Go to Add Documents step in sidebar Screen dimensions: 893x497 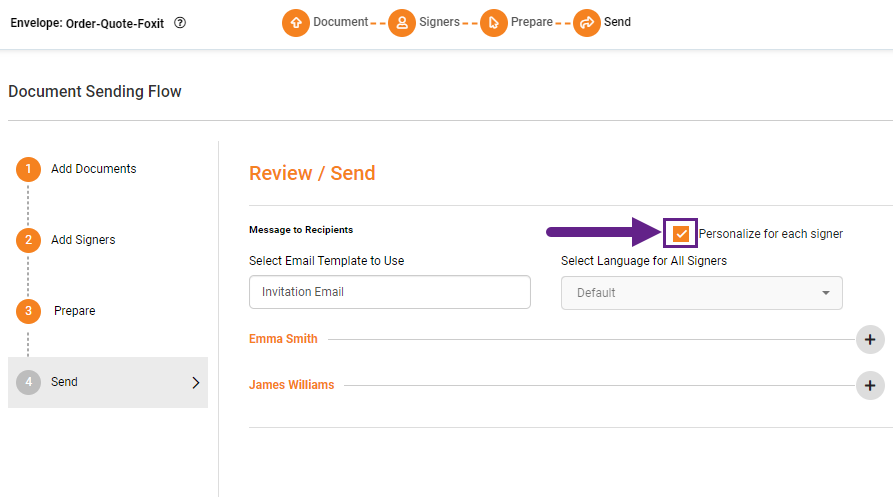pos(94,169)
